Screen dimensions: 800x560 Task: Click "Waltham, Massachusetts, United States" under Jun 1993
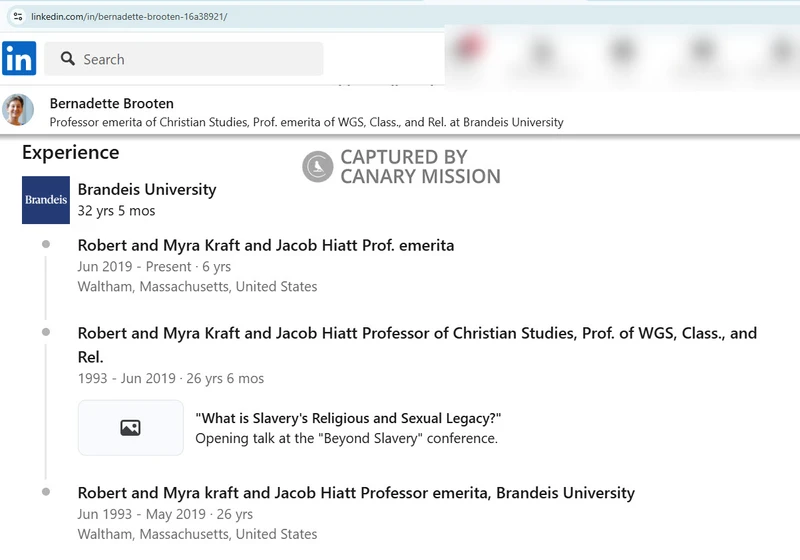197,534
